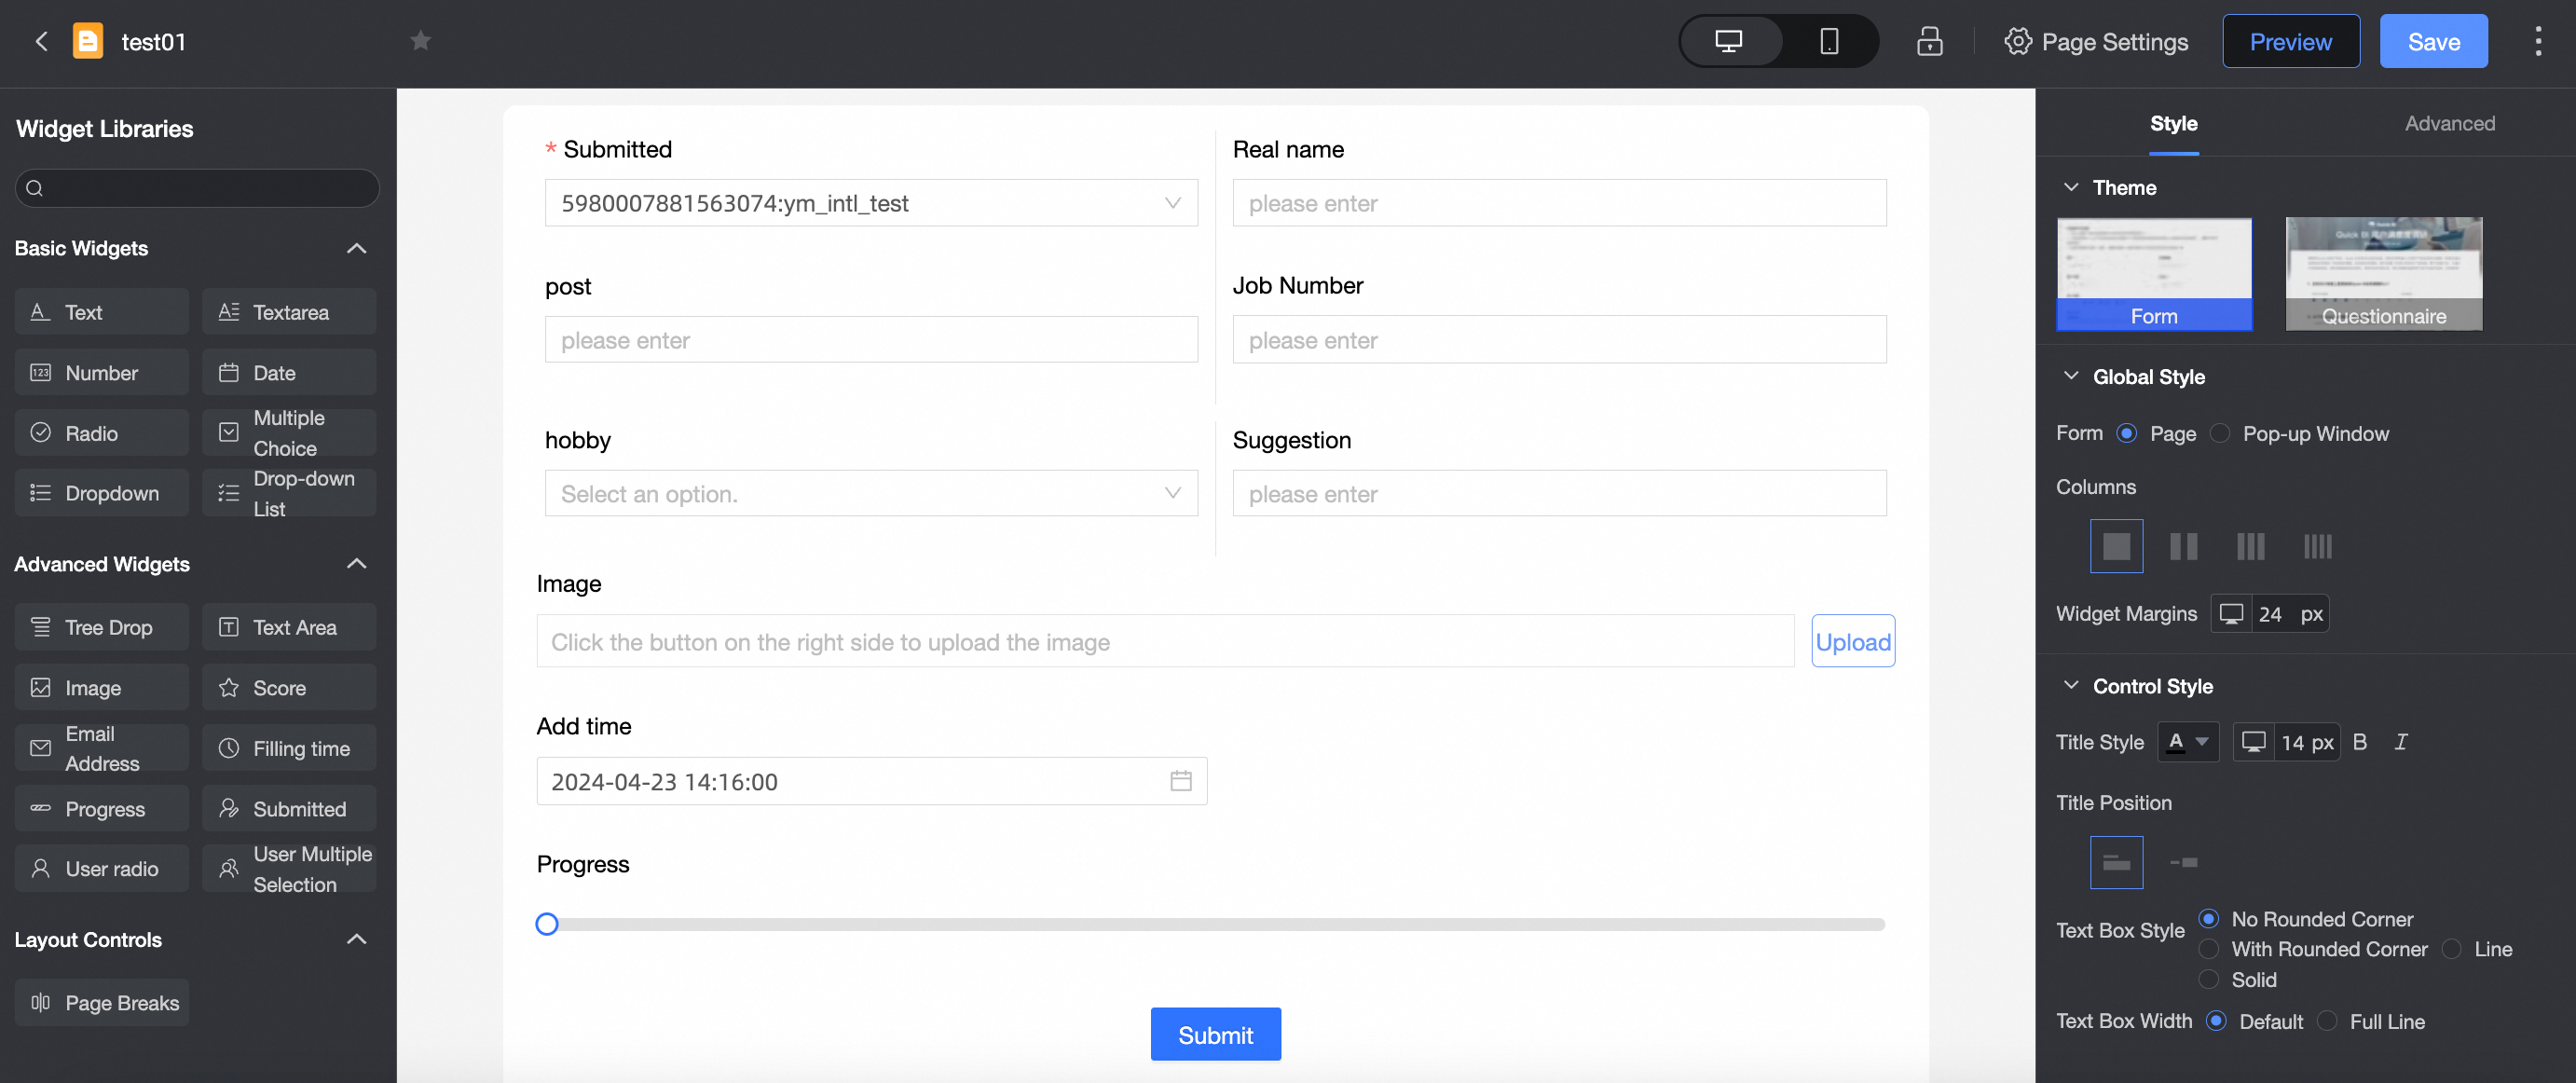Viewport: 2576px width, 1083px height.
Task: Switch to the Advanced tab
Action: point(2449,123)
